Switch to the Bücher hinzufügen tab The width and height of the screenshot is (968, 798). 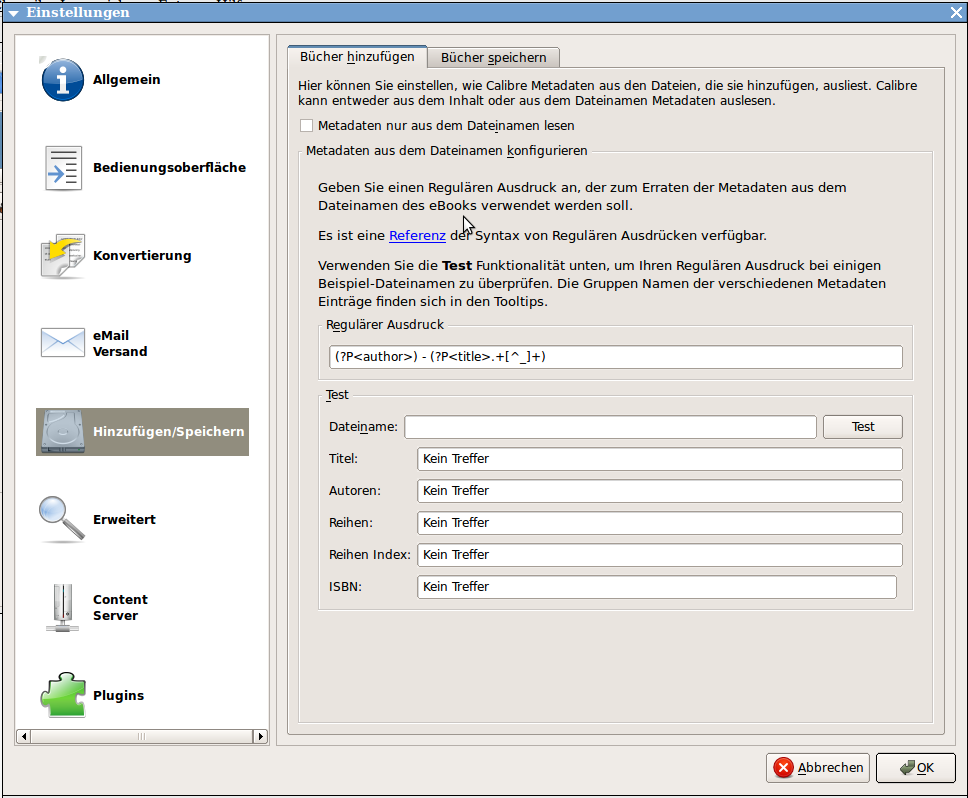tap(357, 57)
